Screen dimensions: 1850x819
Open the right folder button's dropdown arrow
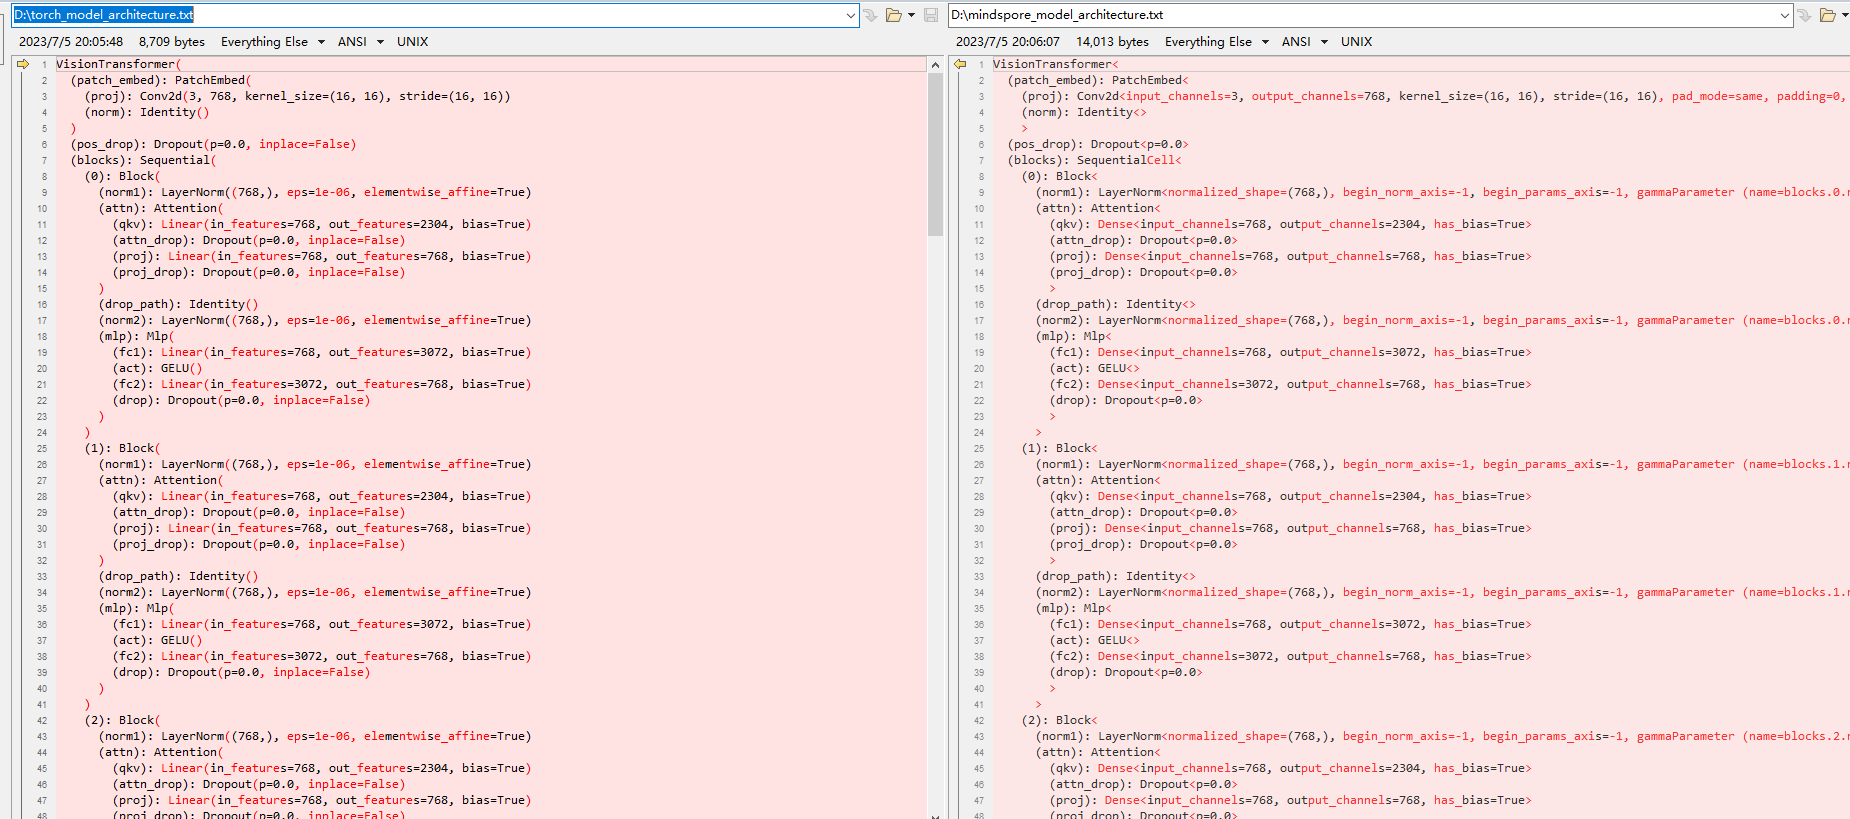(x=1844, y=15)
